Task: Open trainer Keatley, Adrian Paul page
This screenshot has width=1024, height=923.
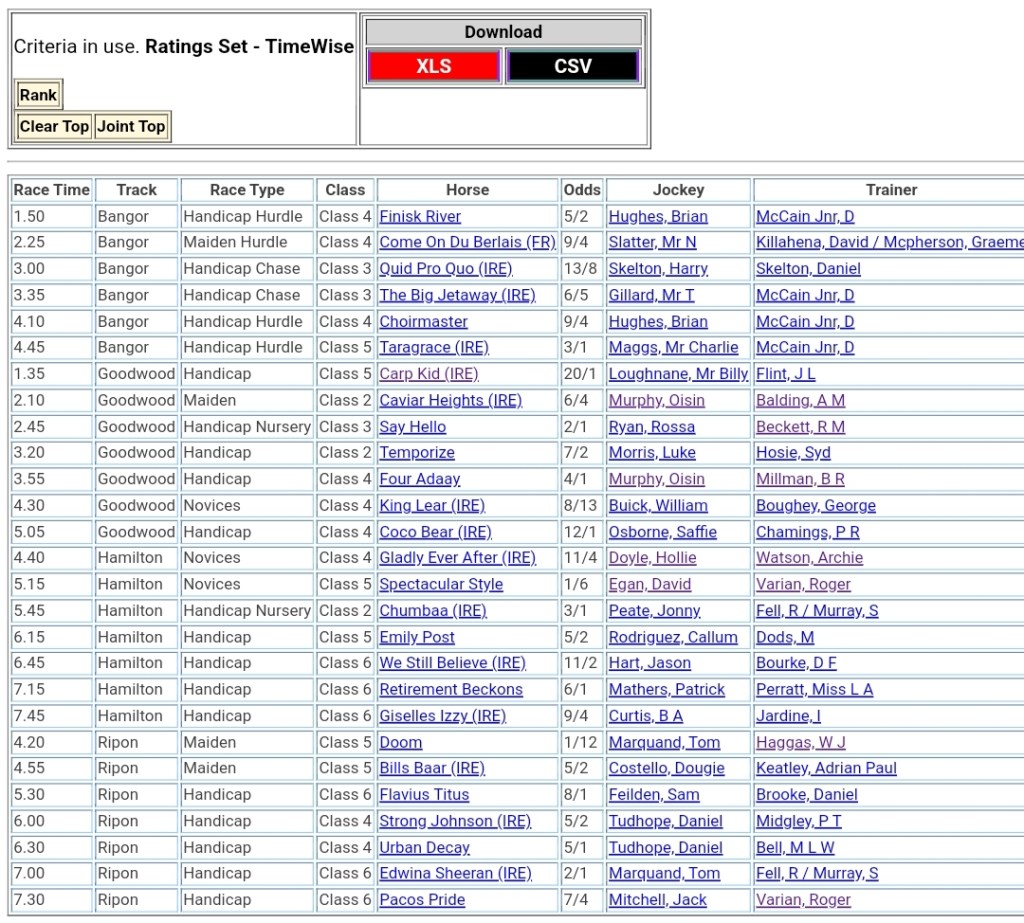Action: 826,769
